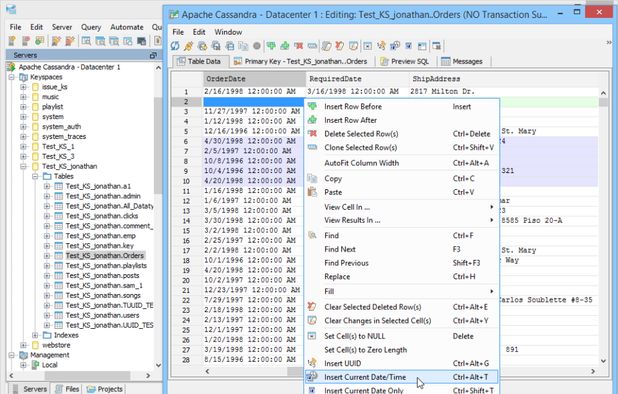Click the refresh icon in the table editor toolbar
Screen dimensions: 618x394
175,46
